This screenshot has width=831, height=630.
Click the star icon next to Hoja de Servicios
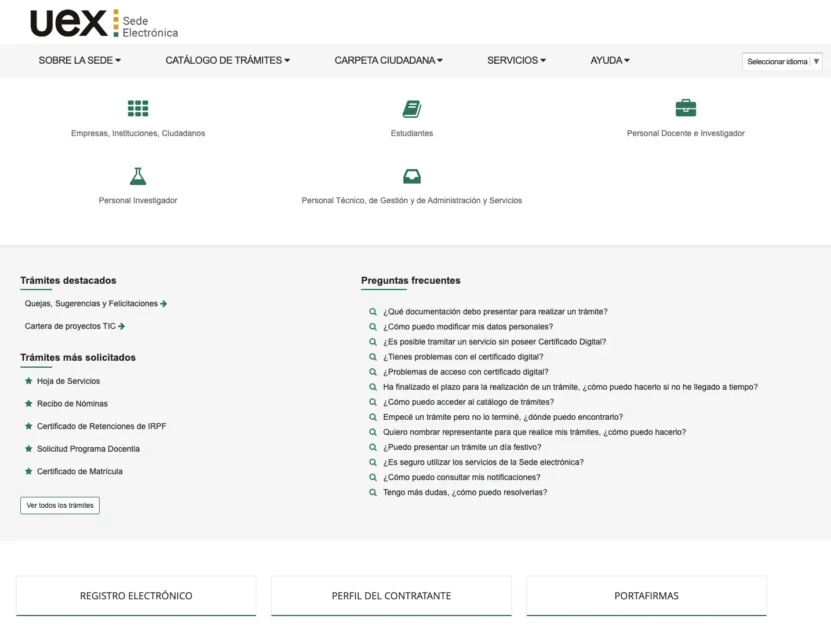click(x=29, y=381)
